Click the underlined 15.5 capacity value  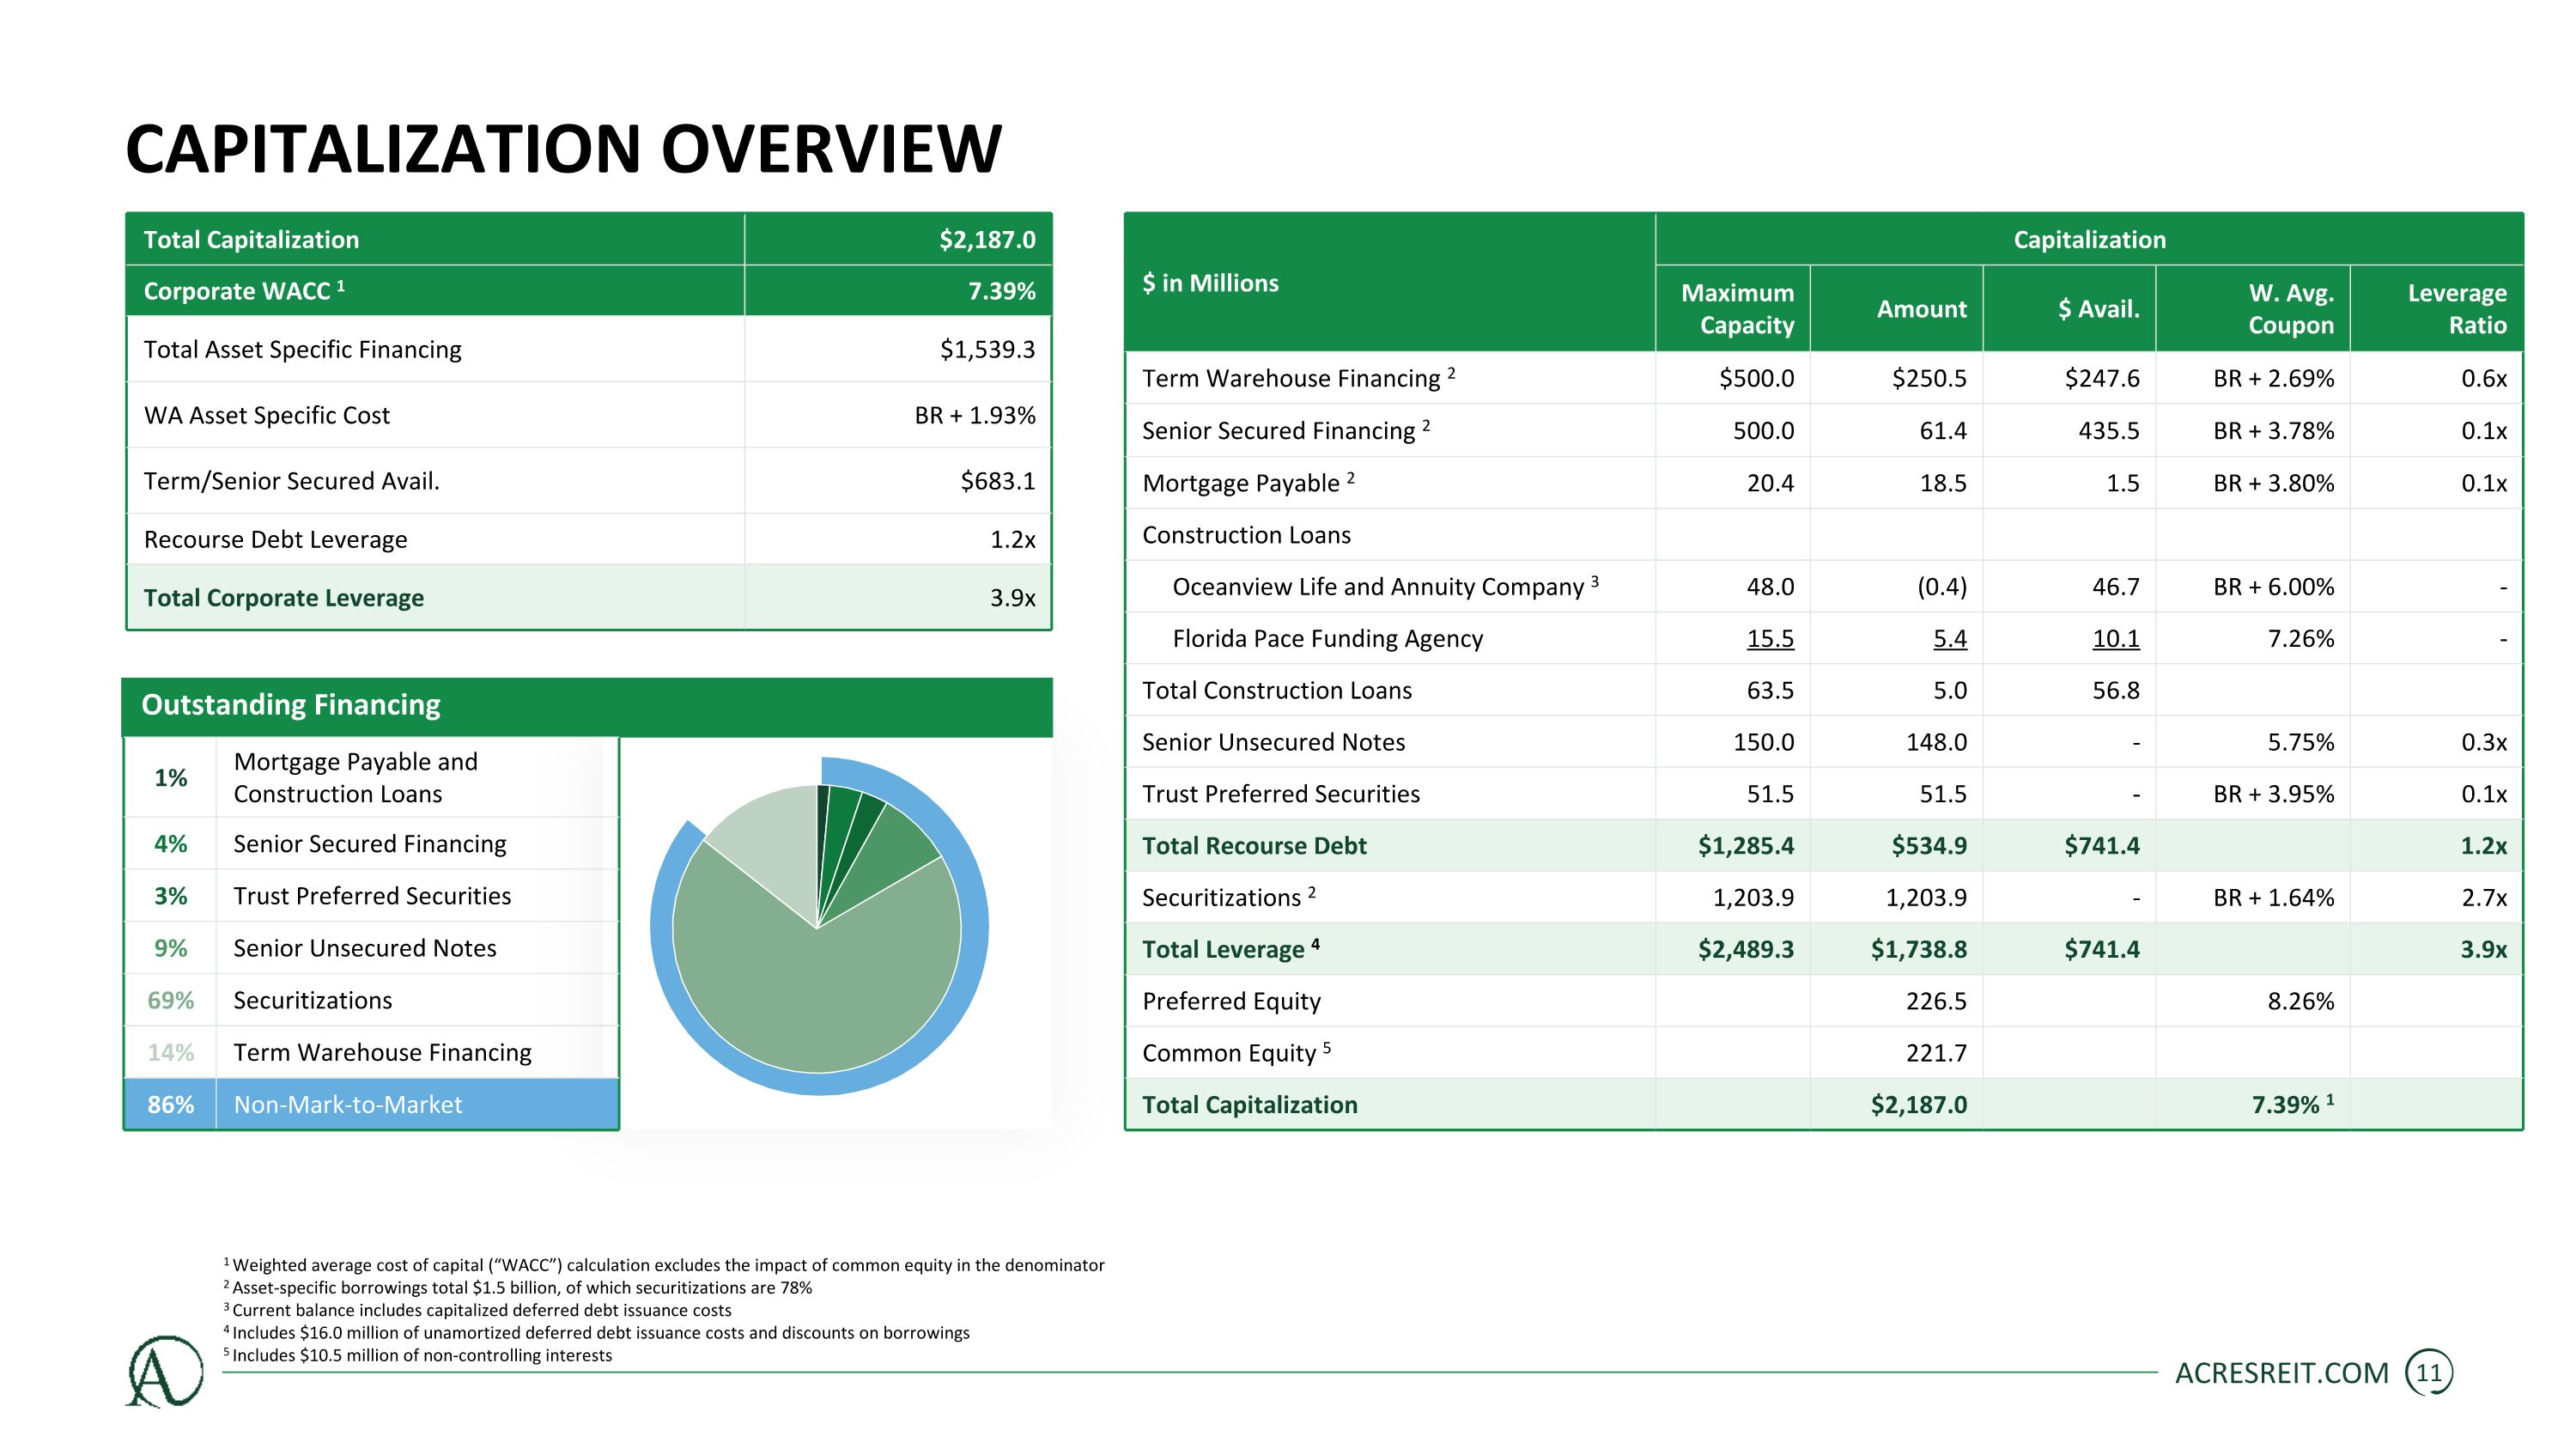point(1770,638)
